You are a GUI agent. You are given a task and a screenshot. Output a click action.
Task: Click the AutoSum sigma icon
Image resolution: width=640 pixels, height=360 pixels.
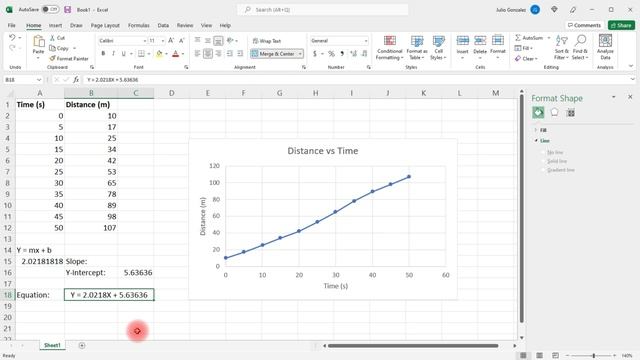(x=518, y=38)
